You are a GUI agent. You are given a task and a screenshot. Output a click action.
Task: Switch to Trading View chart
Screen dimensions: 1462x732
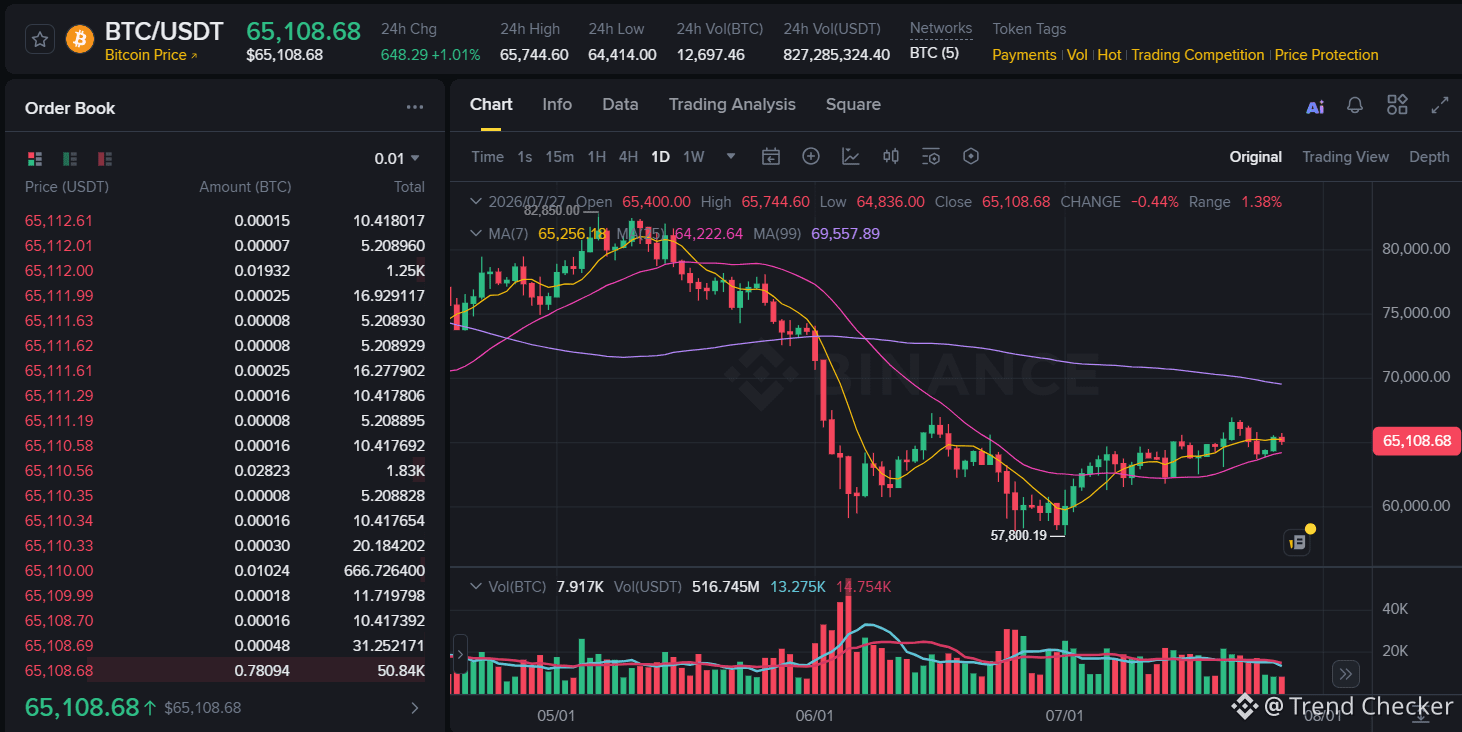coord(1345,156)
